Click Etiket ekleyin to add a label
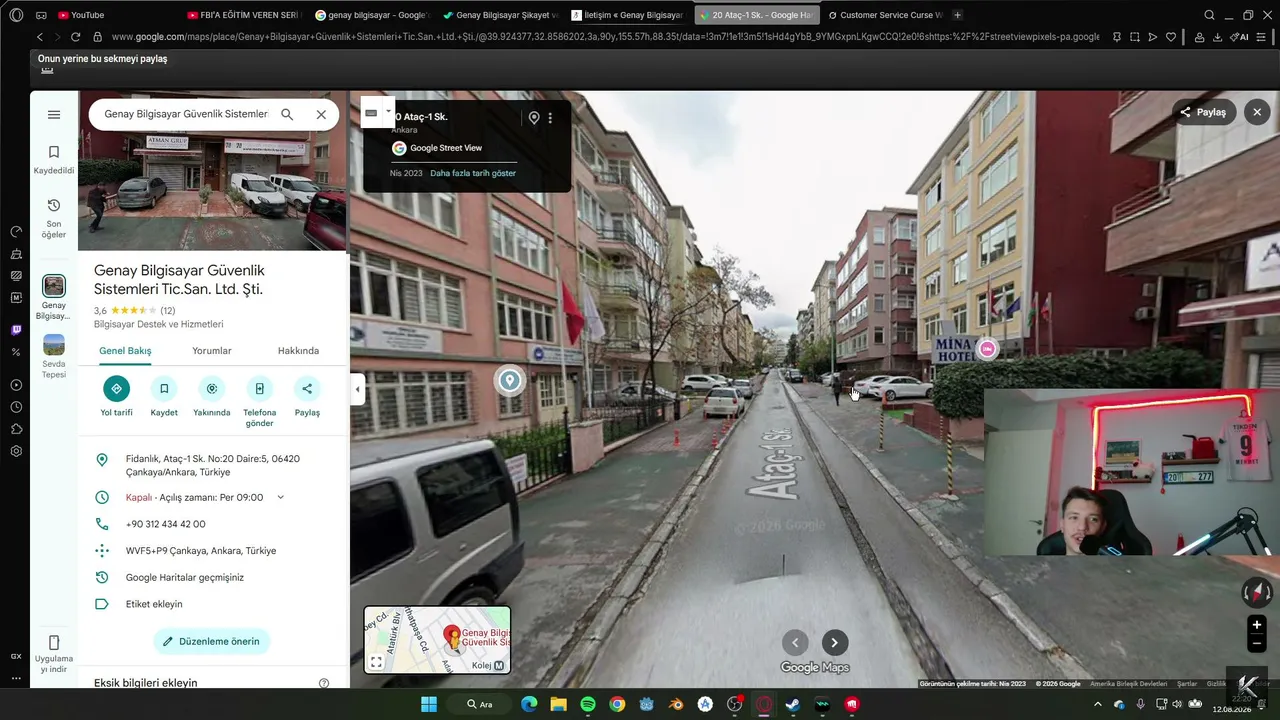This screenshot has height=720, width=1280. tap(154, 604)
